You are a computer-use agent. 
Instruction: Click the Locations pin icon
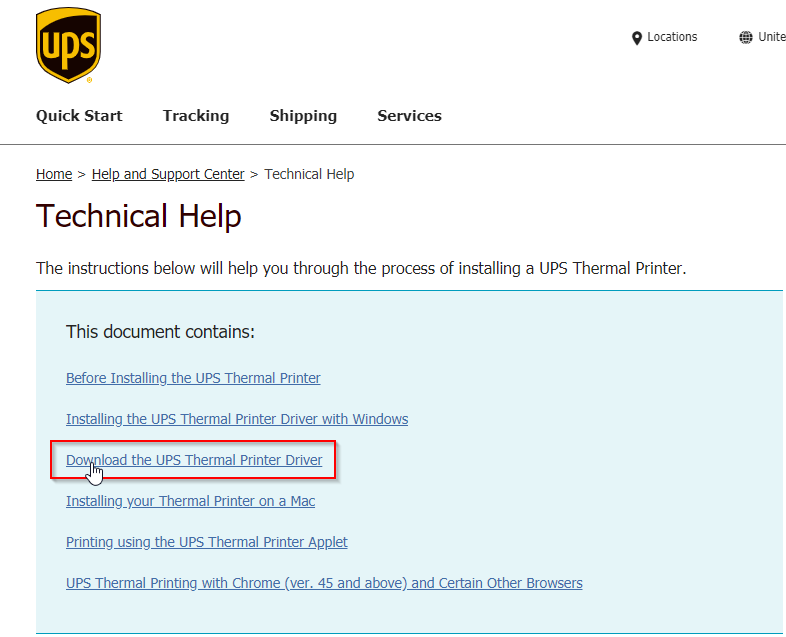coord(637,38)
